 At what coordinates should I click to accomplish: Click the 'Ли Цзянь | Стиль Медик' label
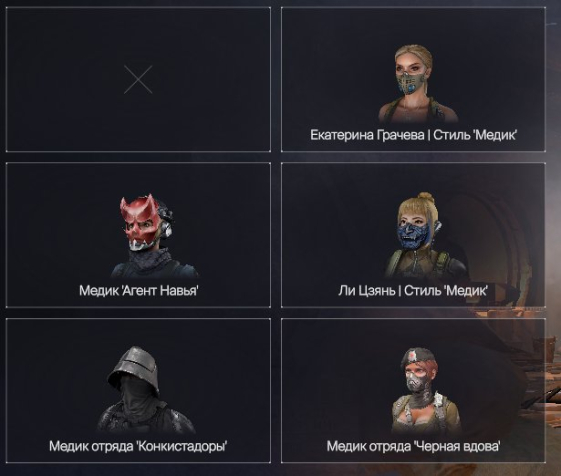413,291
